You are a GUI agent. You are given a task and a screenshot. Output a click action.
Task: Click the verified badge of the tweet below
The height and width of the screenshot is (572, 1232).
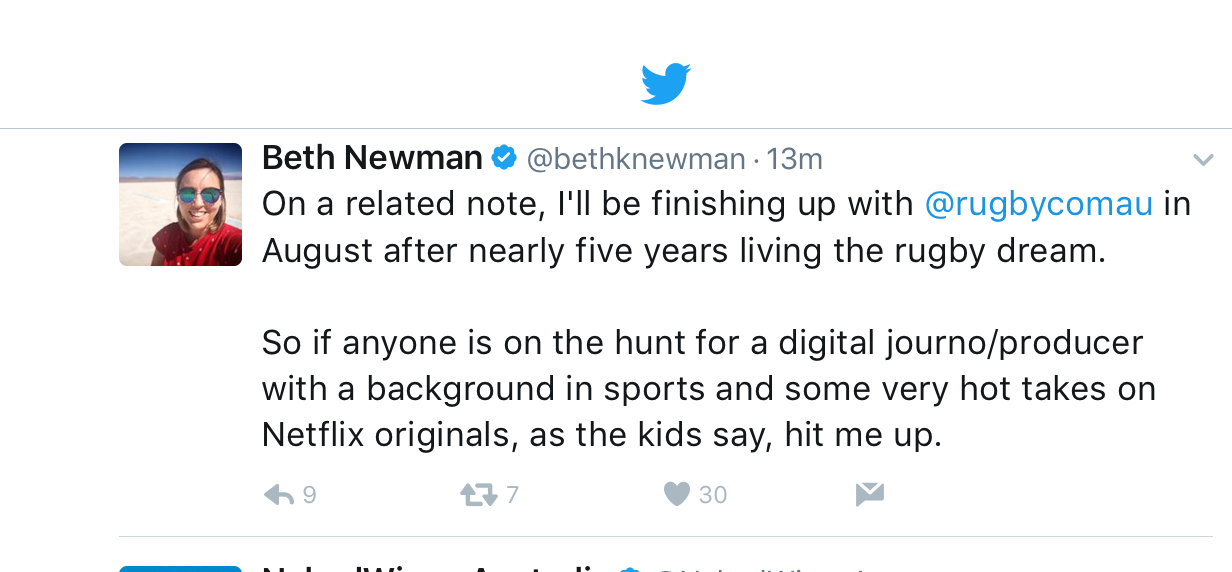point(630,569)
